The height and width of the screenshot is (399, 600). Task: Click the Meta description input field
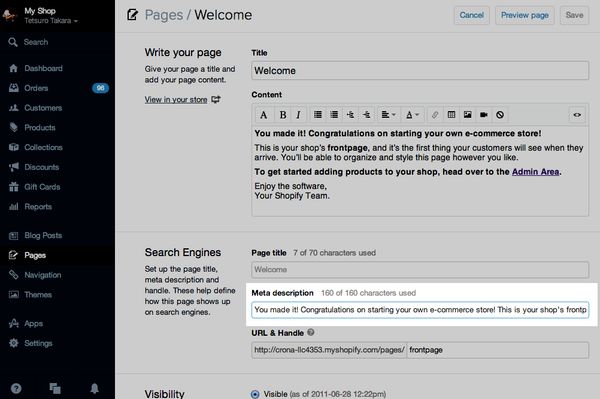coord(420,310)
